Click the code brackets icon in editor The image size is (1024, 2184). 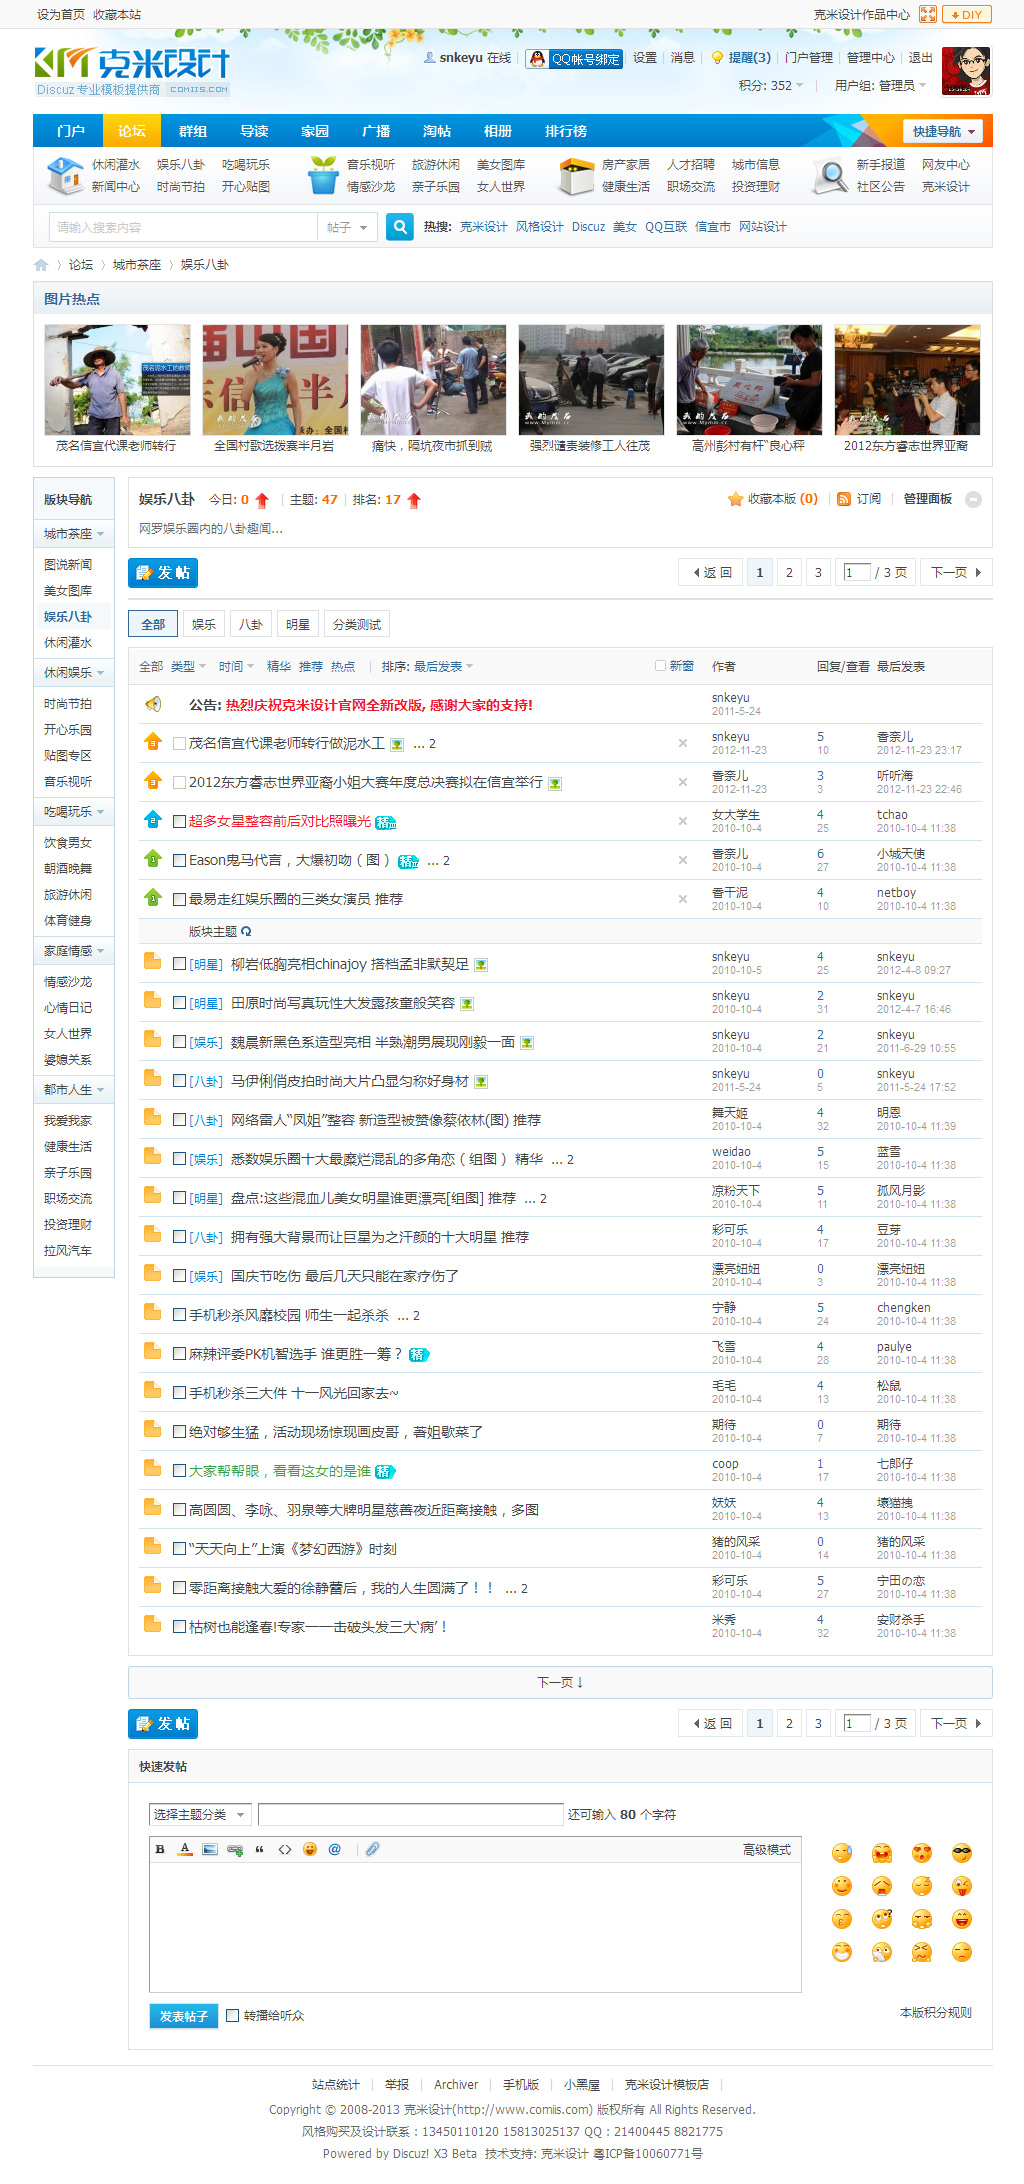click(285, 1849)
